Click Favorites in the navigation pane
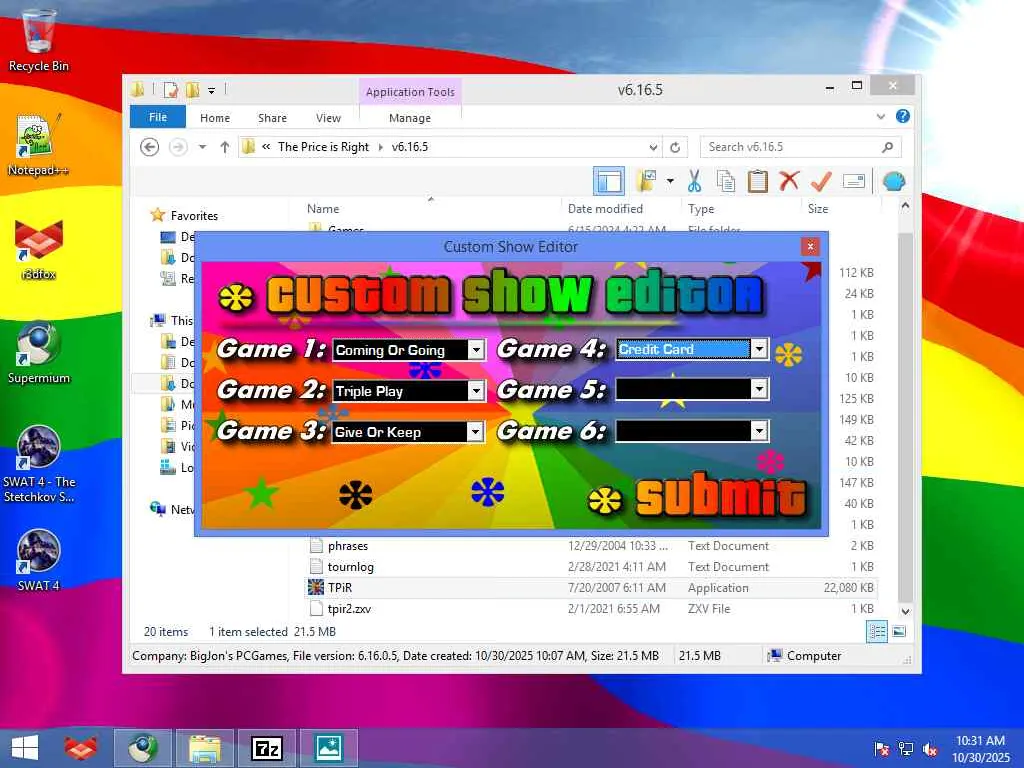This screenshot has width=1024, height=768. pos(194,216)
